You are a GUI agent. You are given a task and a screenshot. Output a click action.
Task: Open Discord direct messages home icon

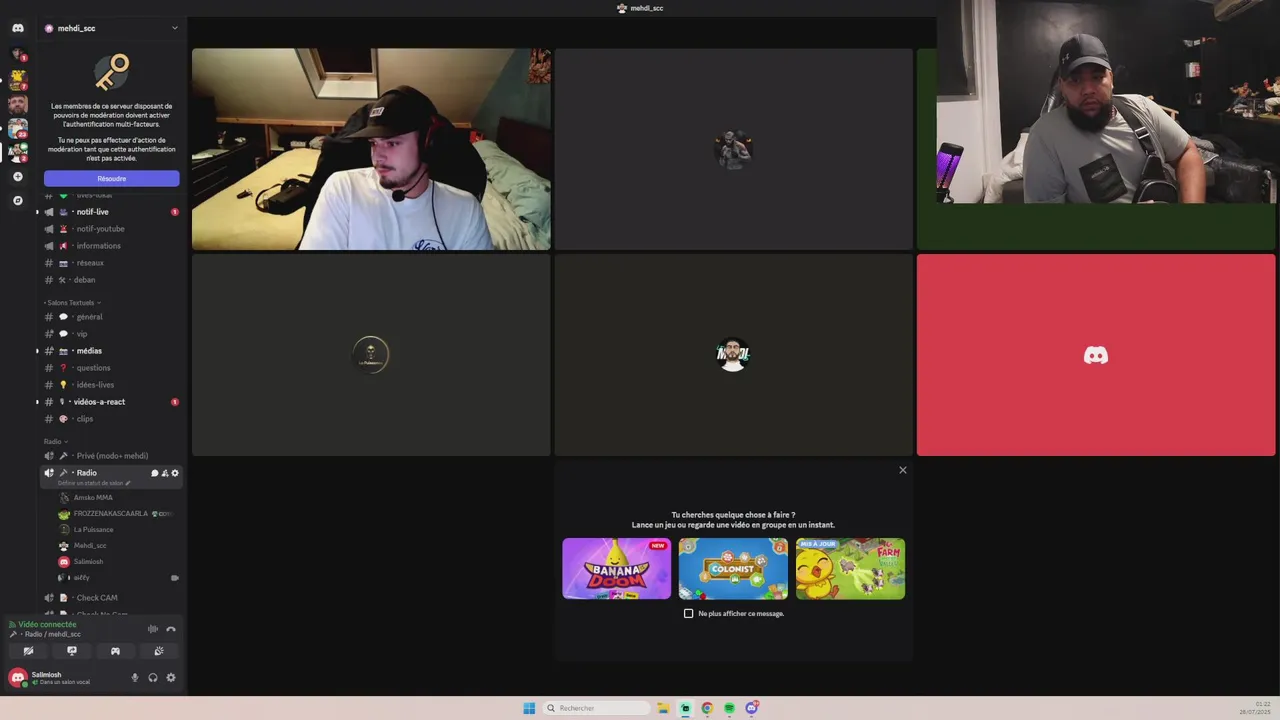(x=17, y=28)
